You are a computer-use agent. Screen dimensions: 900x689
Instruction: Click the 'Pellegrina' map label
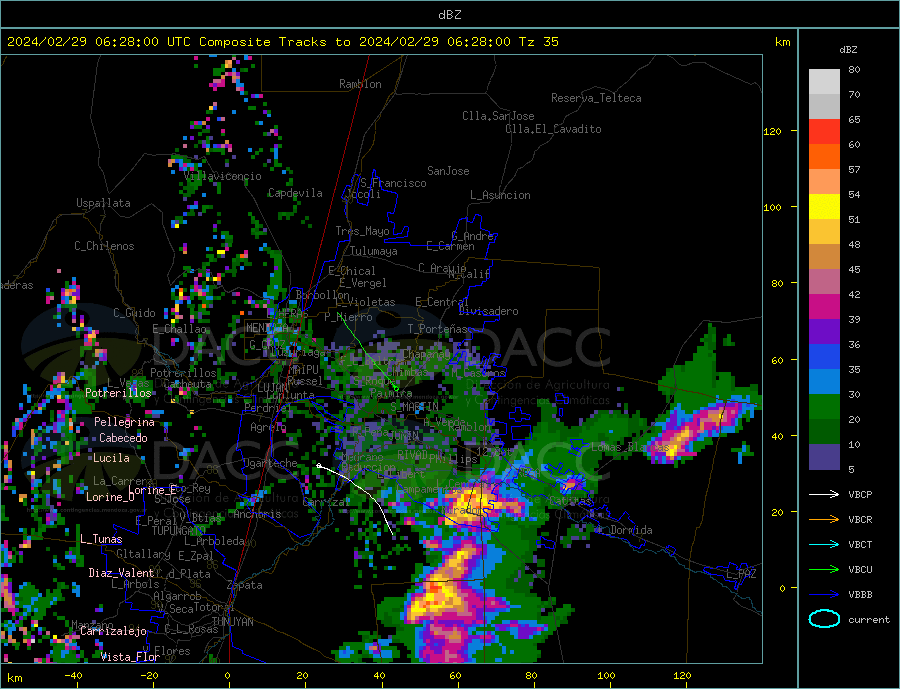(x=125, y=422)
